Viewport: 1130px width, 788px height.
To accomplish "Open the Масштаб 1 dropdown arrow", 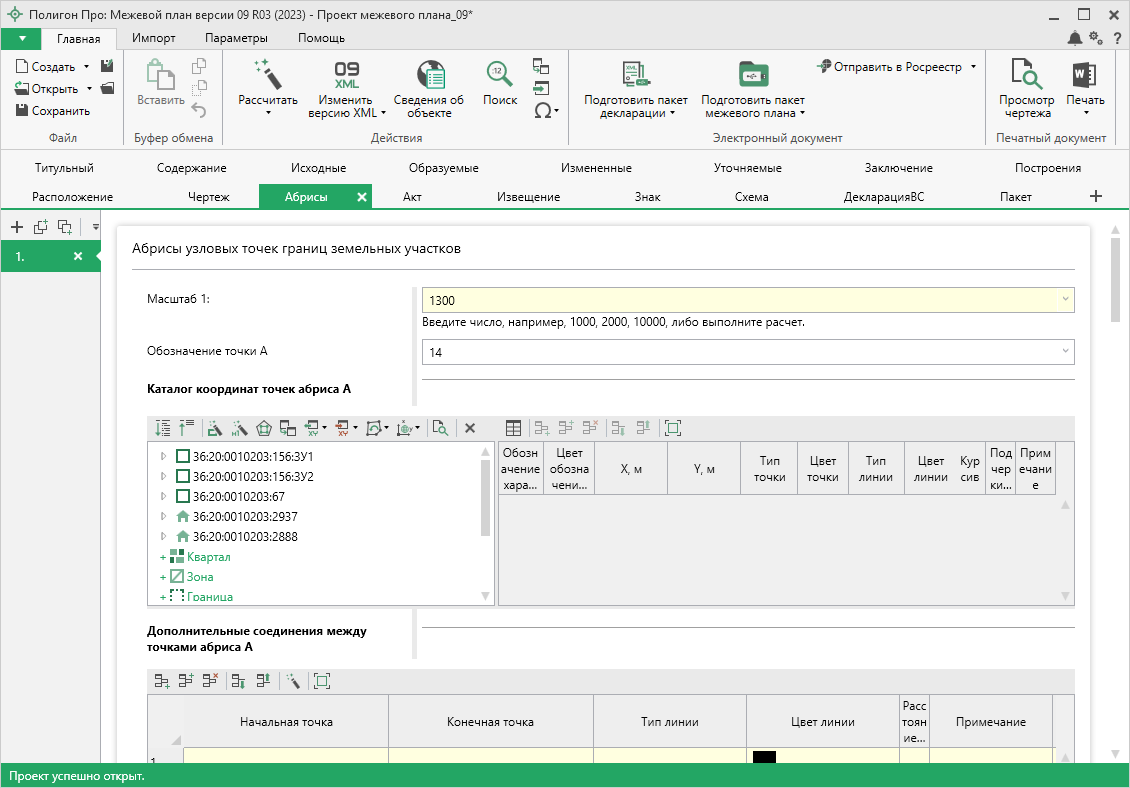I will 1065,299.
